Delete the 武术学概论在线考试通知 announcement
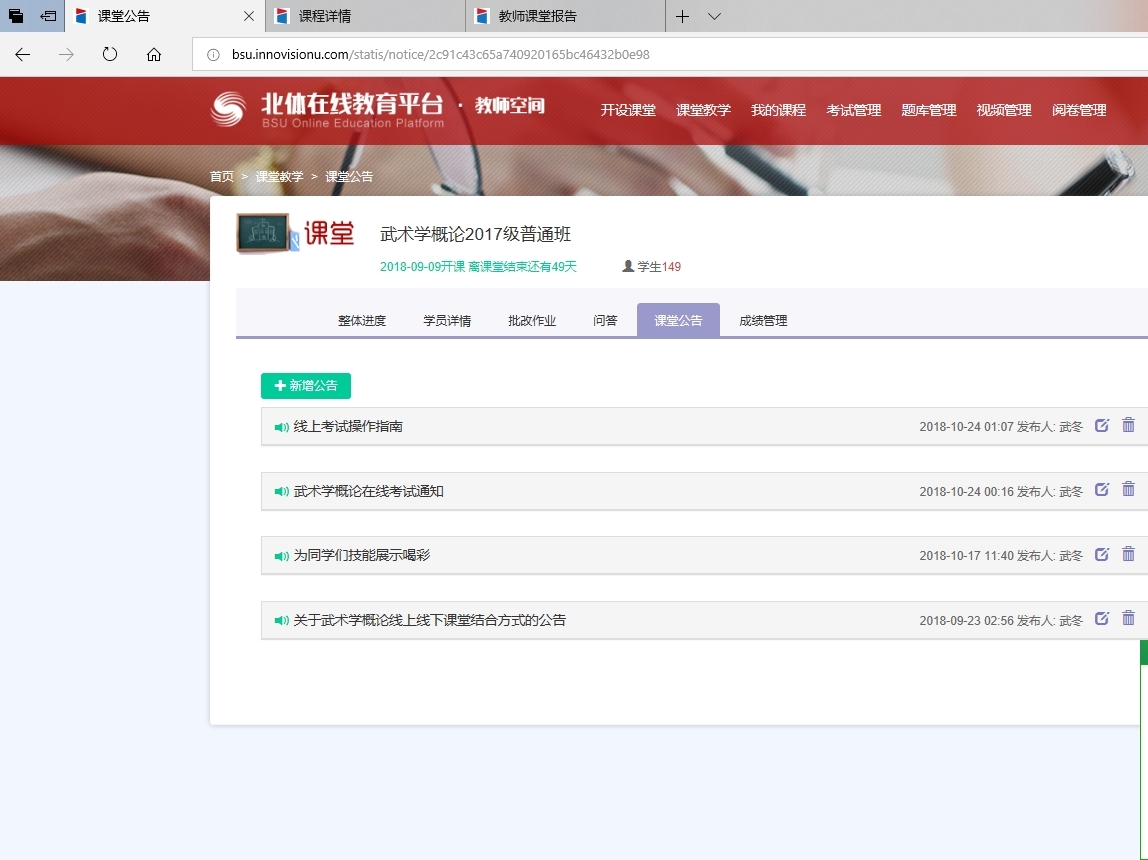This screenshot has height=860, width=1148. pos(1128,490)
